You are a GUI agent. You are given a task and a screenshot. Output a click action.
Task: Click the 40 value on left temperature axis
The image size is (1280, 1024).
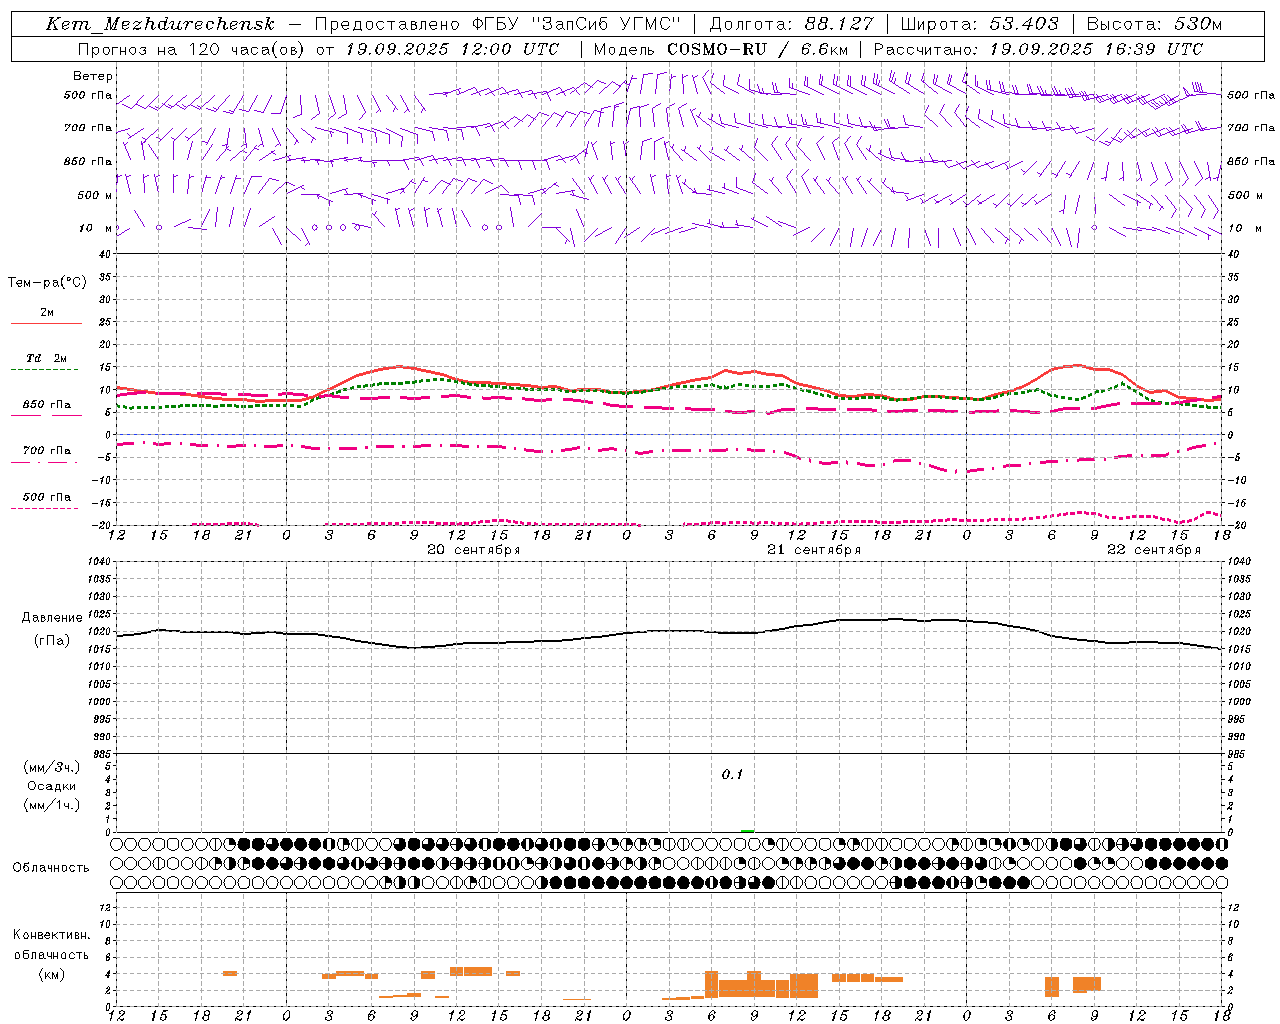tap(106, 255)
